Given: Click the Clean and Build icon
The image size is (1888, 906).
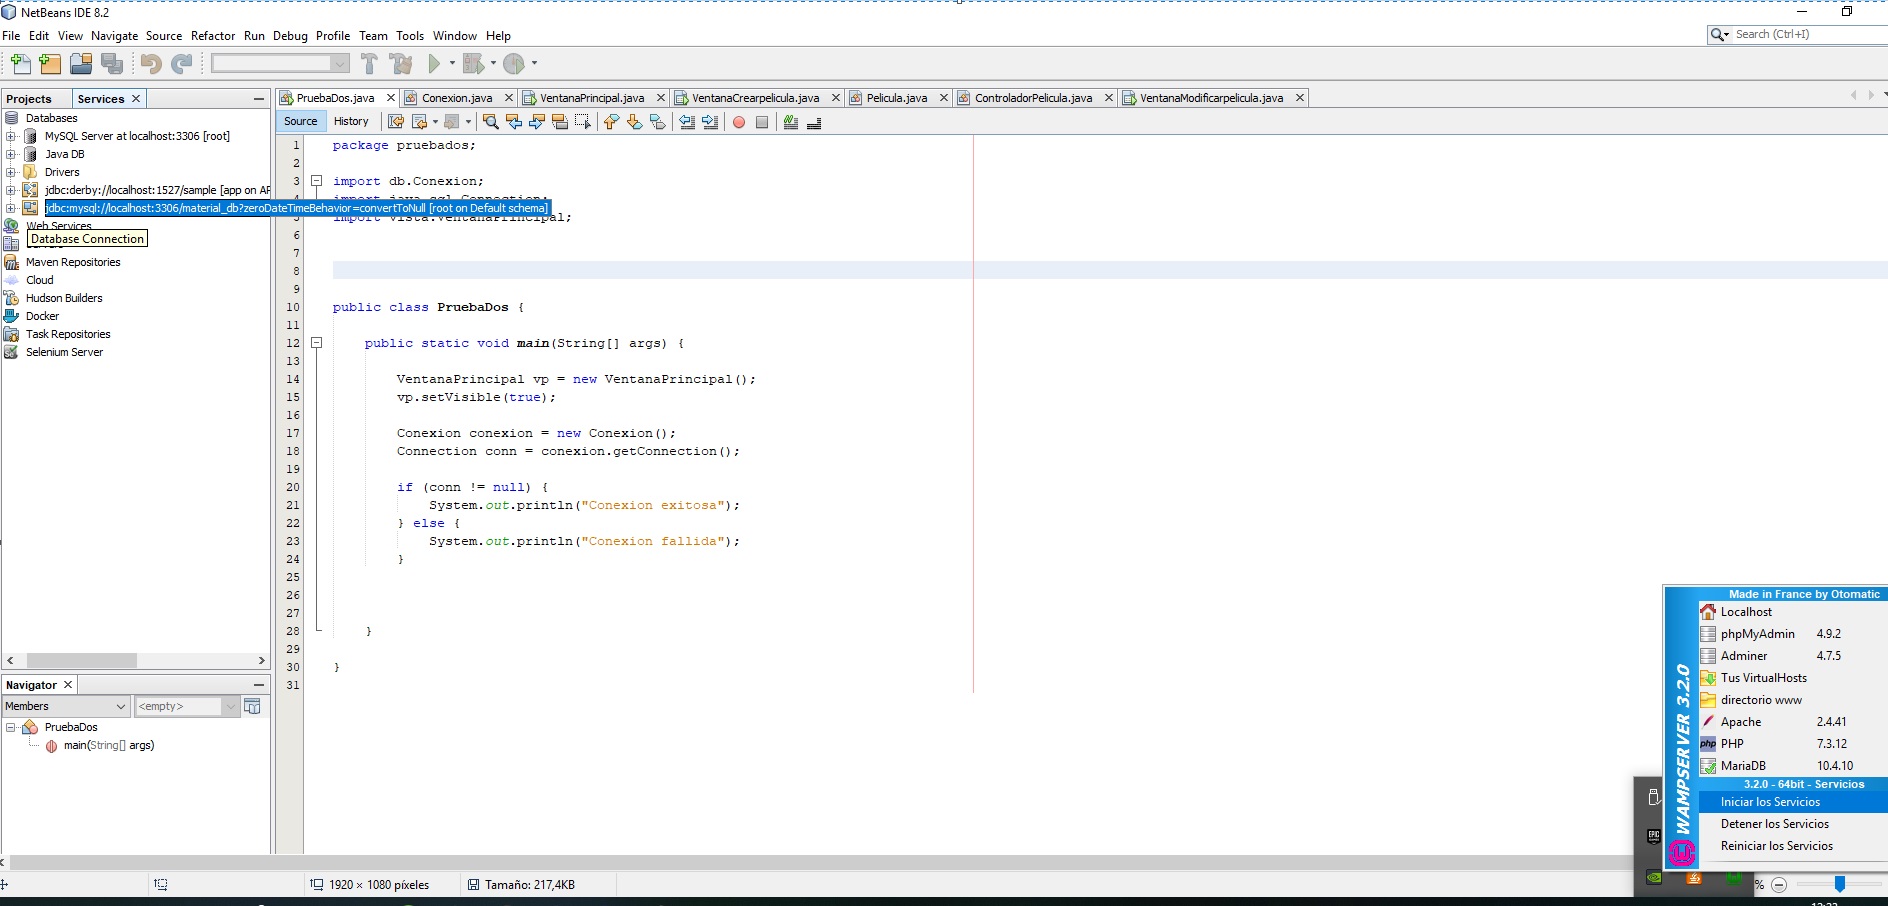Looking at the screenshot, I should point(401,64).
